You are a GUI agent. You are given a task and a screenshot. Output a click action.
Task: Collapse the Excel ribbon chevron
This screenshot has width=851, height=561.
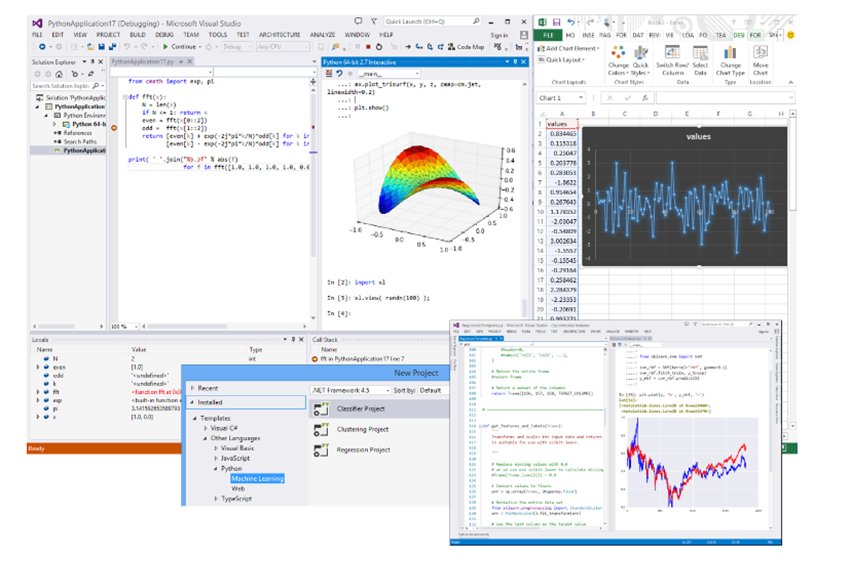(791, 82)
